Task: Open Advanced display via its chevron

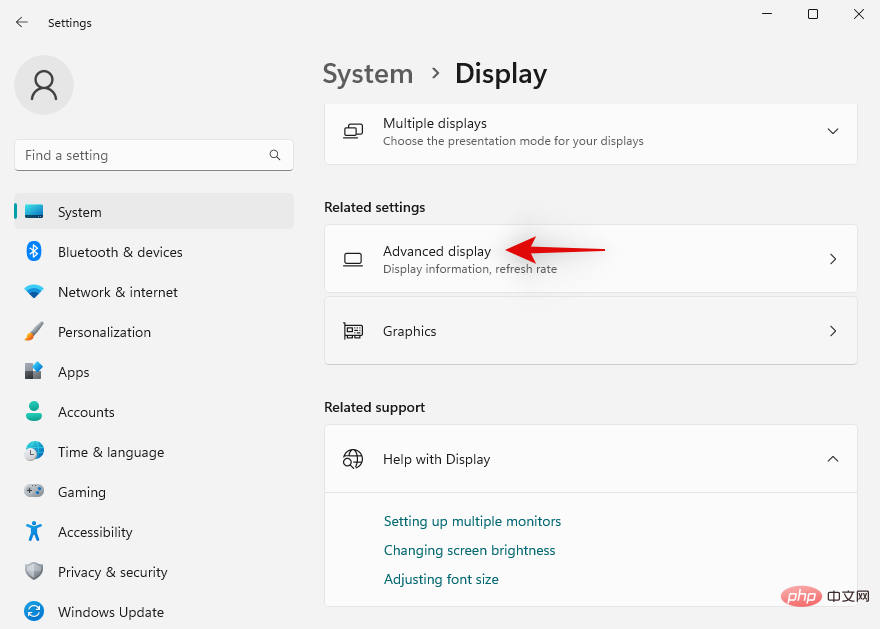Action: click(x=833, y=258)
